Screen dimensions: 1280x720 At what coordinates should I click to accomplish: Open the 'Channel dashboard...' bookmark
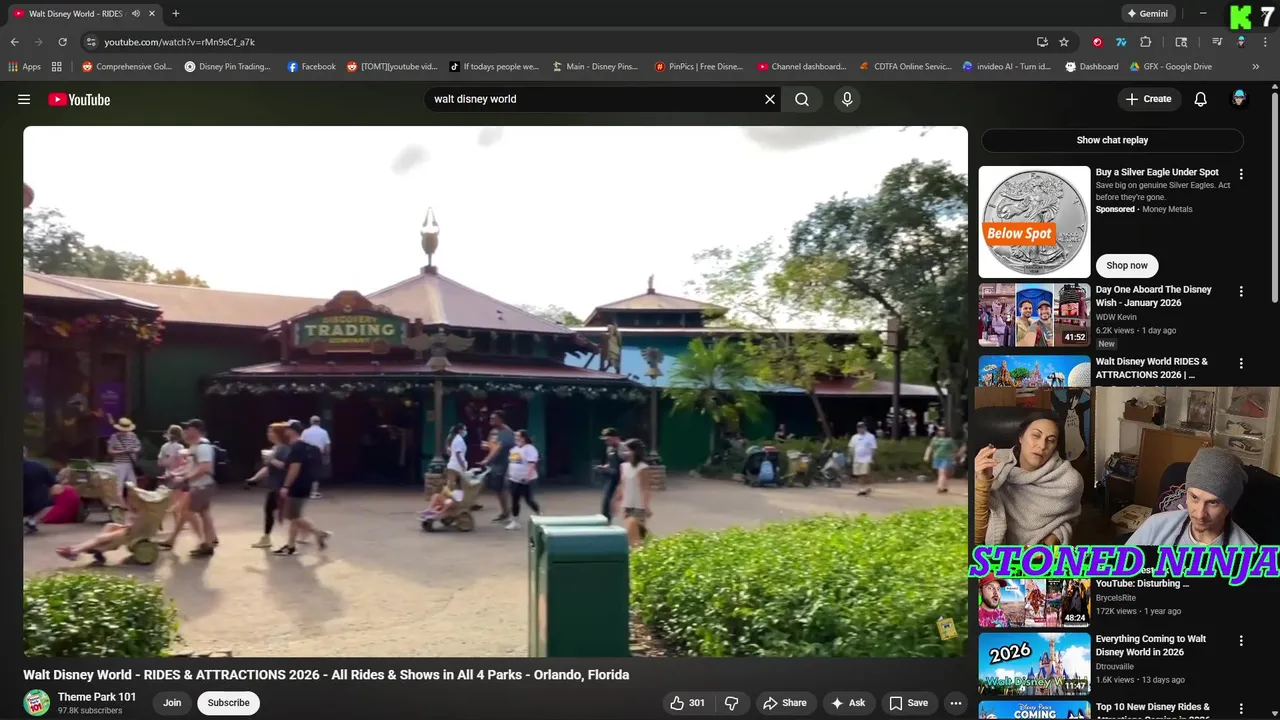801,67
